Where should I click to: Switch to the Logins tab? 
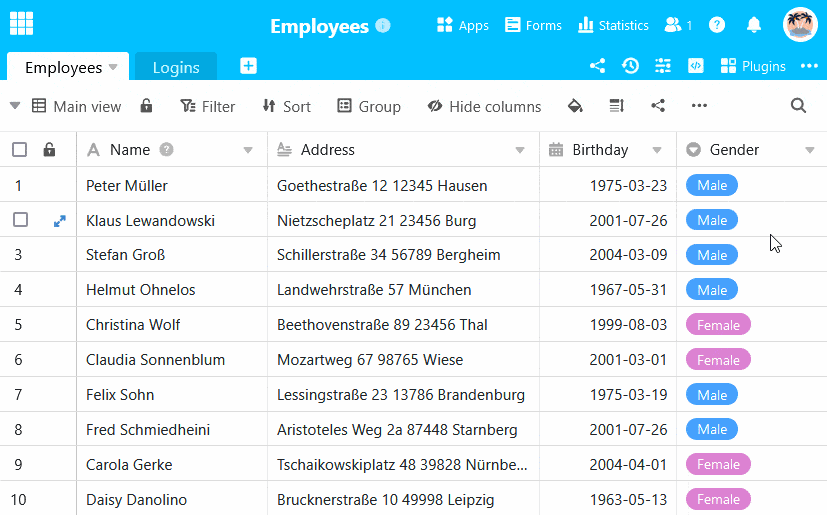tap(176, 68)
